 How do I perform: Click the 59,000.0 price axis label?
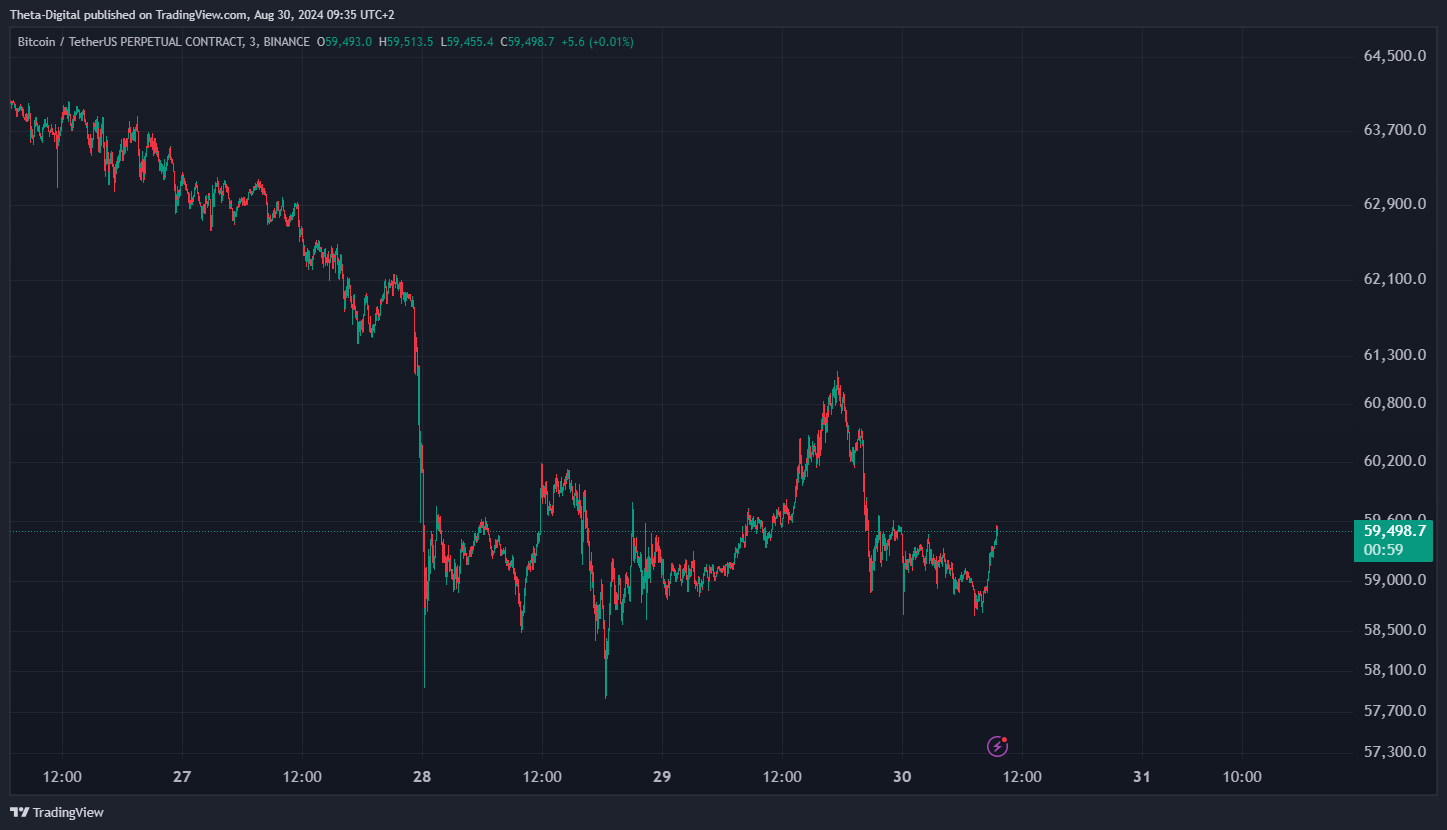(1394, 580)
